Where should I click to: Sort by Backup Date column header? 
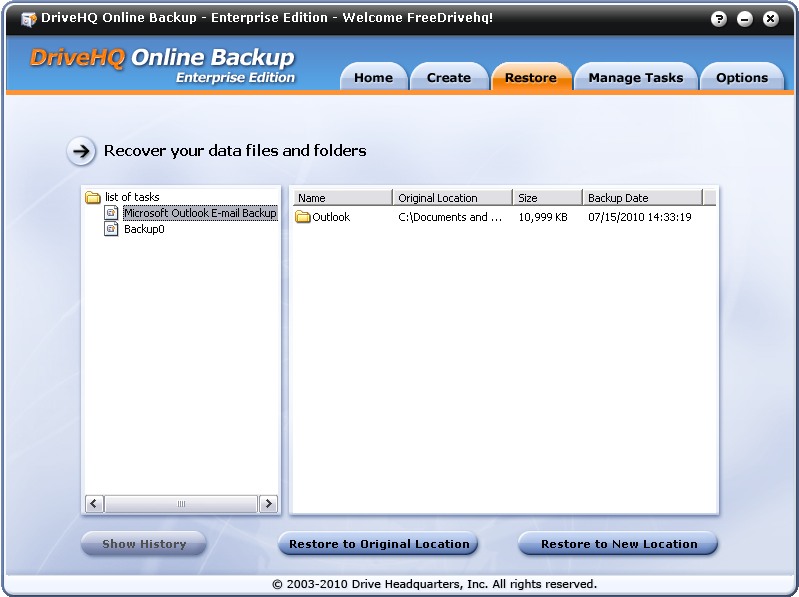[x=642, y=198]
